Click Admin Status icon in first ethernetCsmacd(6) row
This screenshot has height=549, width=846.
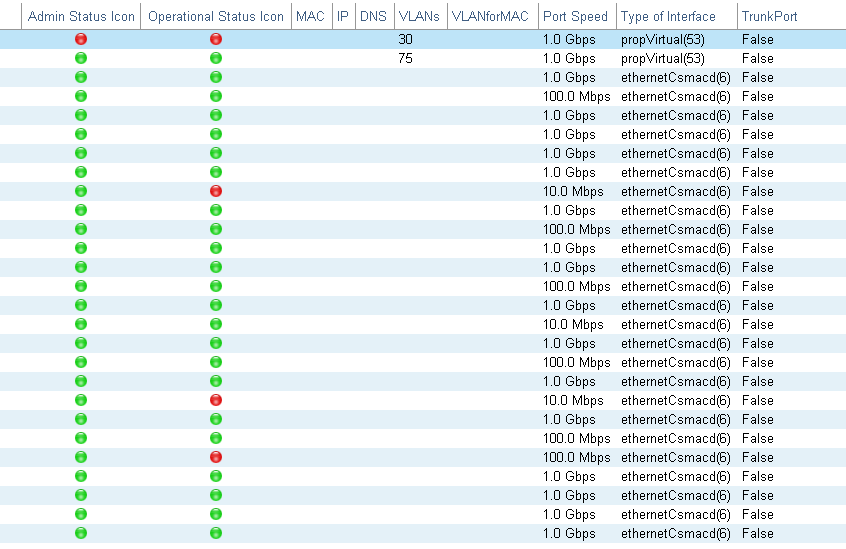click(81, 77)
